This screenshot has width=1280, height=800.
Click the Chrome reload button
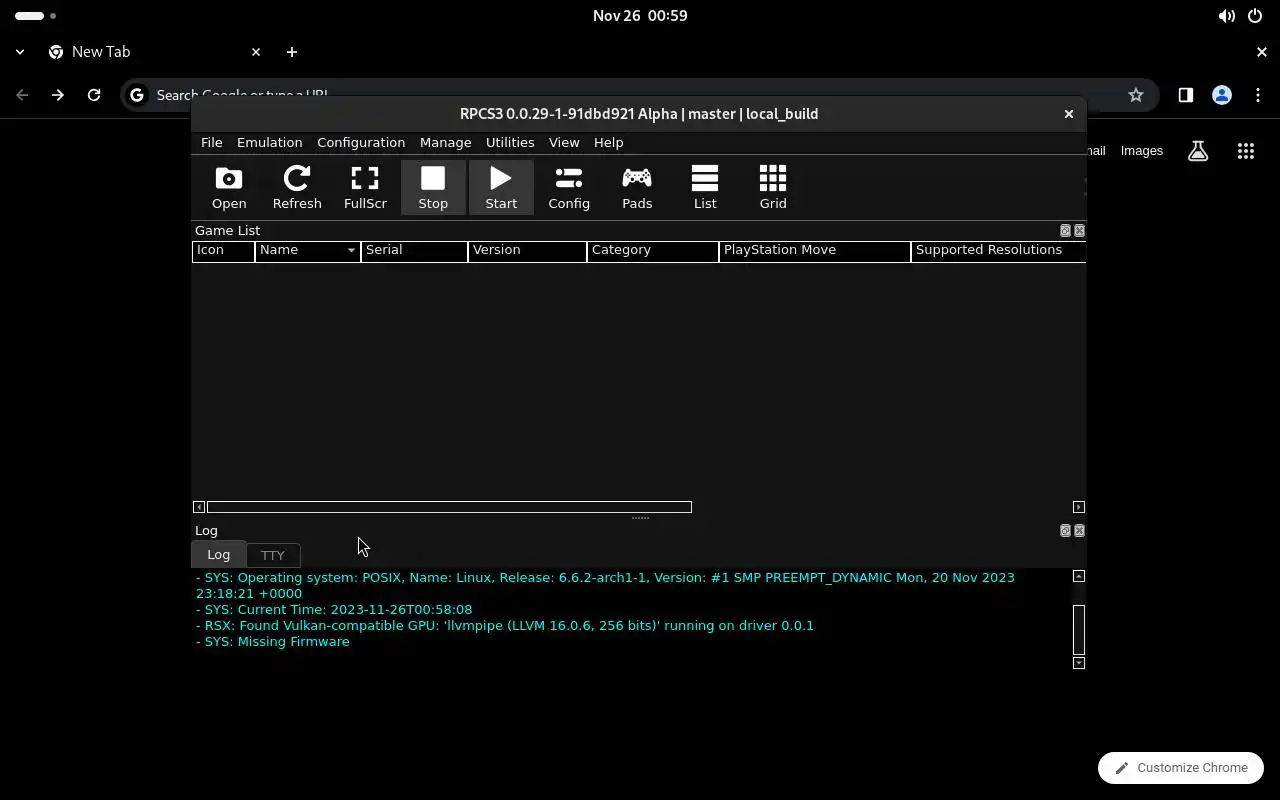(x=94, y=95)
